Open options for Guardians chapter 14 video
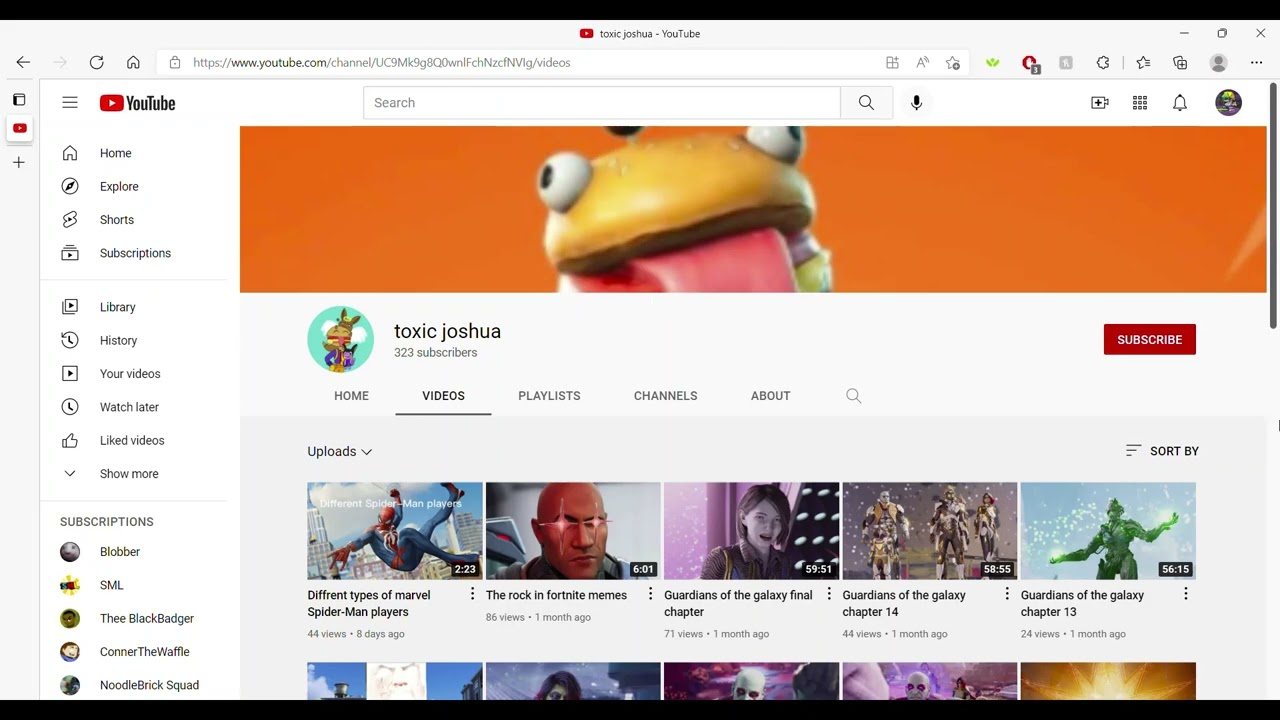Screen dimensions: 1280x720 [1007, 594]
